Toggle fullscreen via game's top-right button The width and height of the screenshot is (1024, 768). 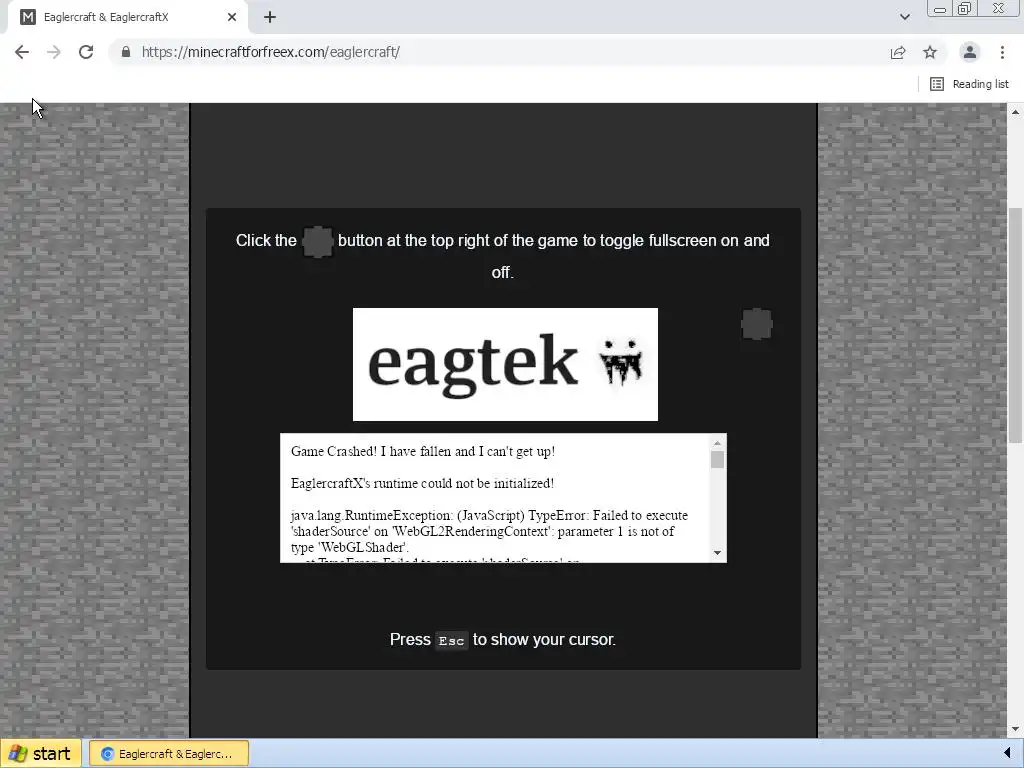pos(757,324)
